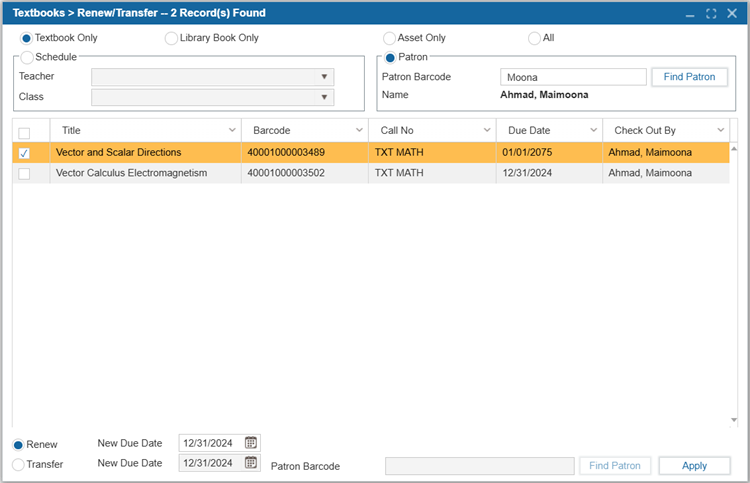This screenshot has width=750, height=483.
Task: Select title Vector Calculus Electromagnetism
Action: (132, 173)
